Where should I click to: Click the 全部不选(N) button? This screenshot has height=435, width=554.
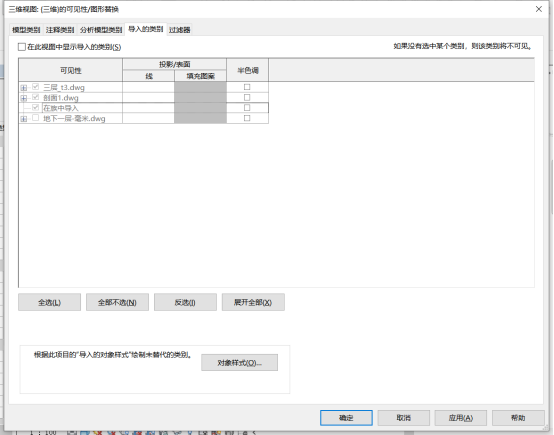[x=117, y=302]
